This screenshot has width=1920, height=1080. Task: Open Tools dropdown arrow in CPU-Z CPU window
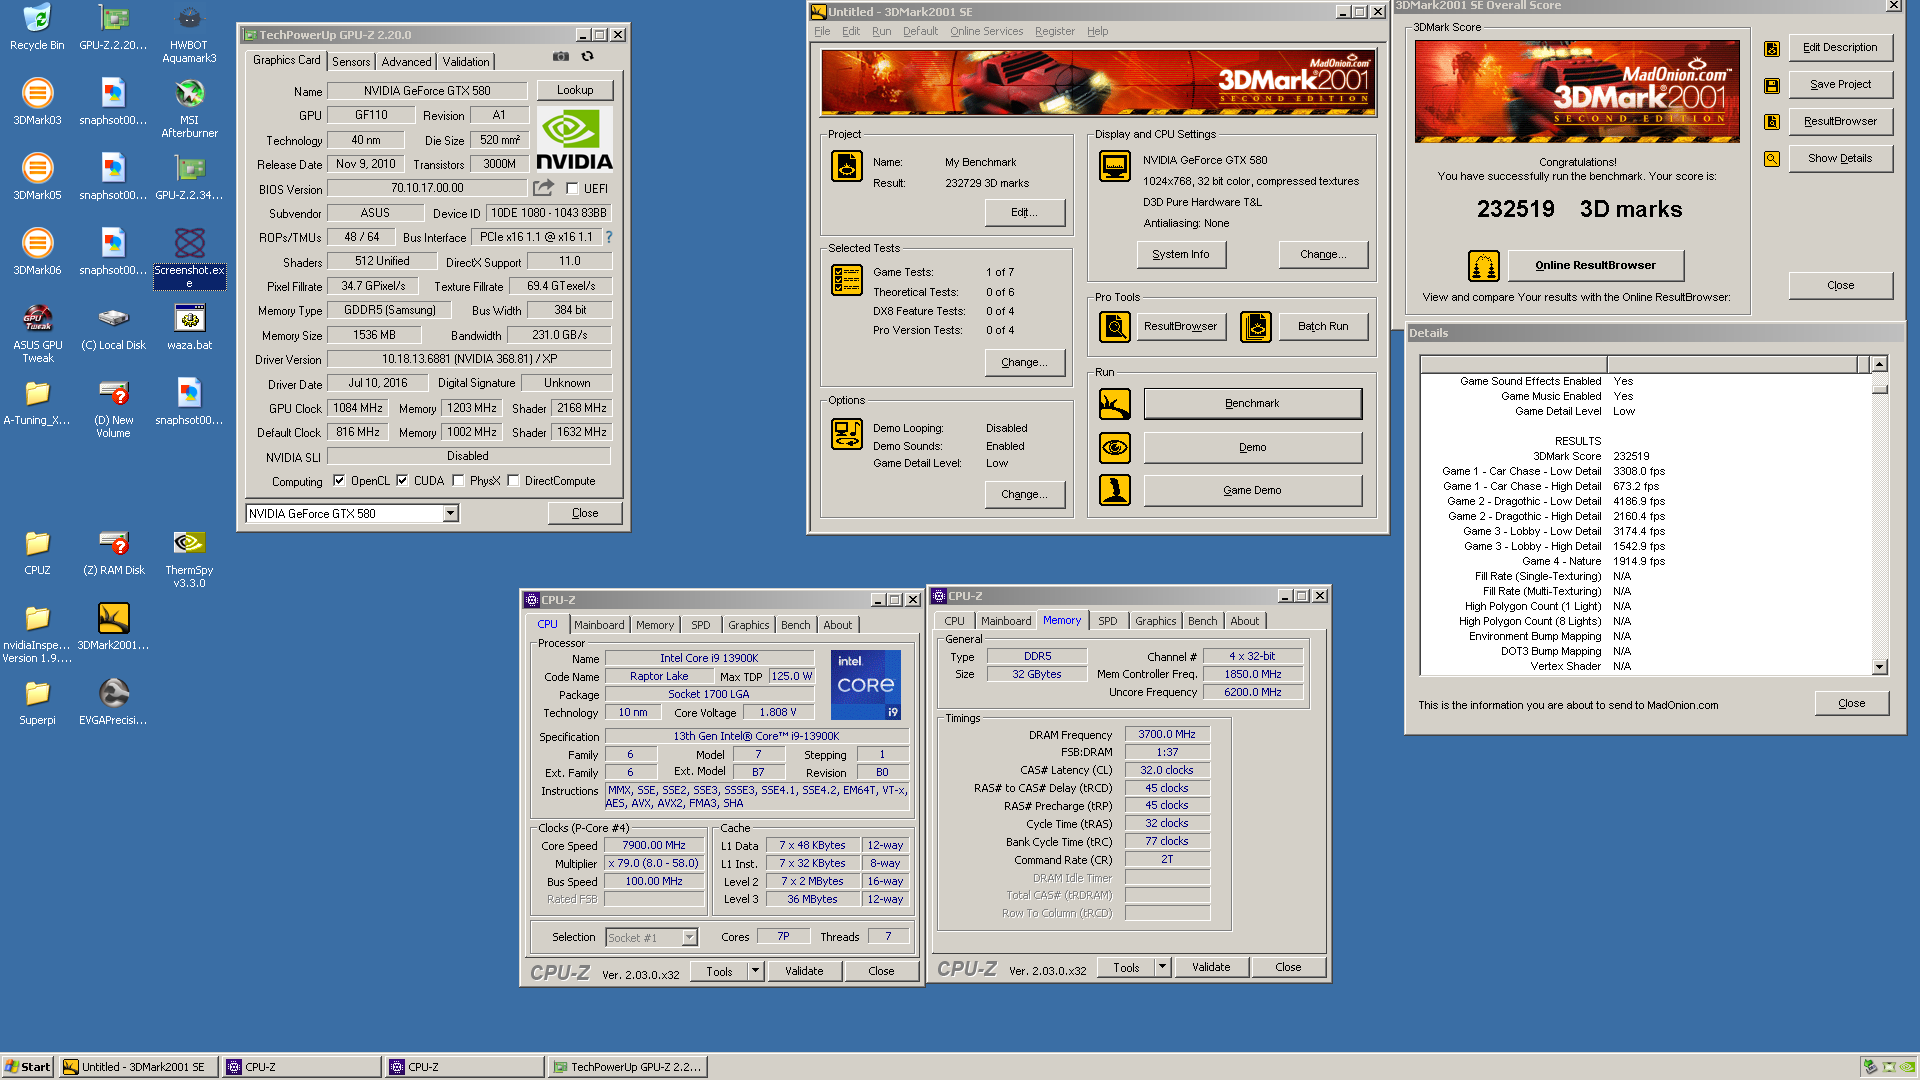point(755,971)
